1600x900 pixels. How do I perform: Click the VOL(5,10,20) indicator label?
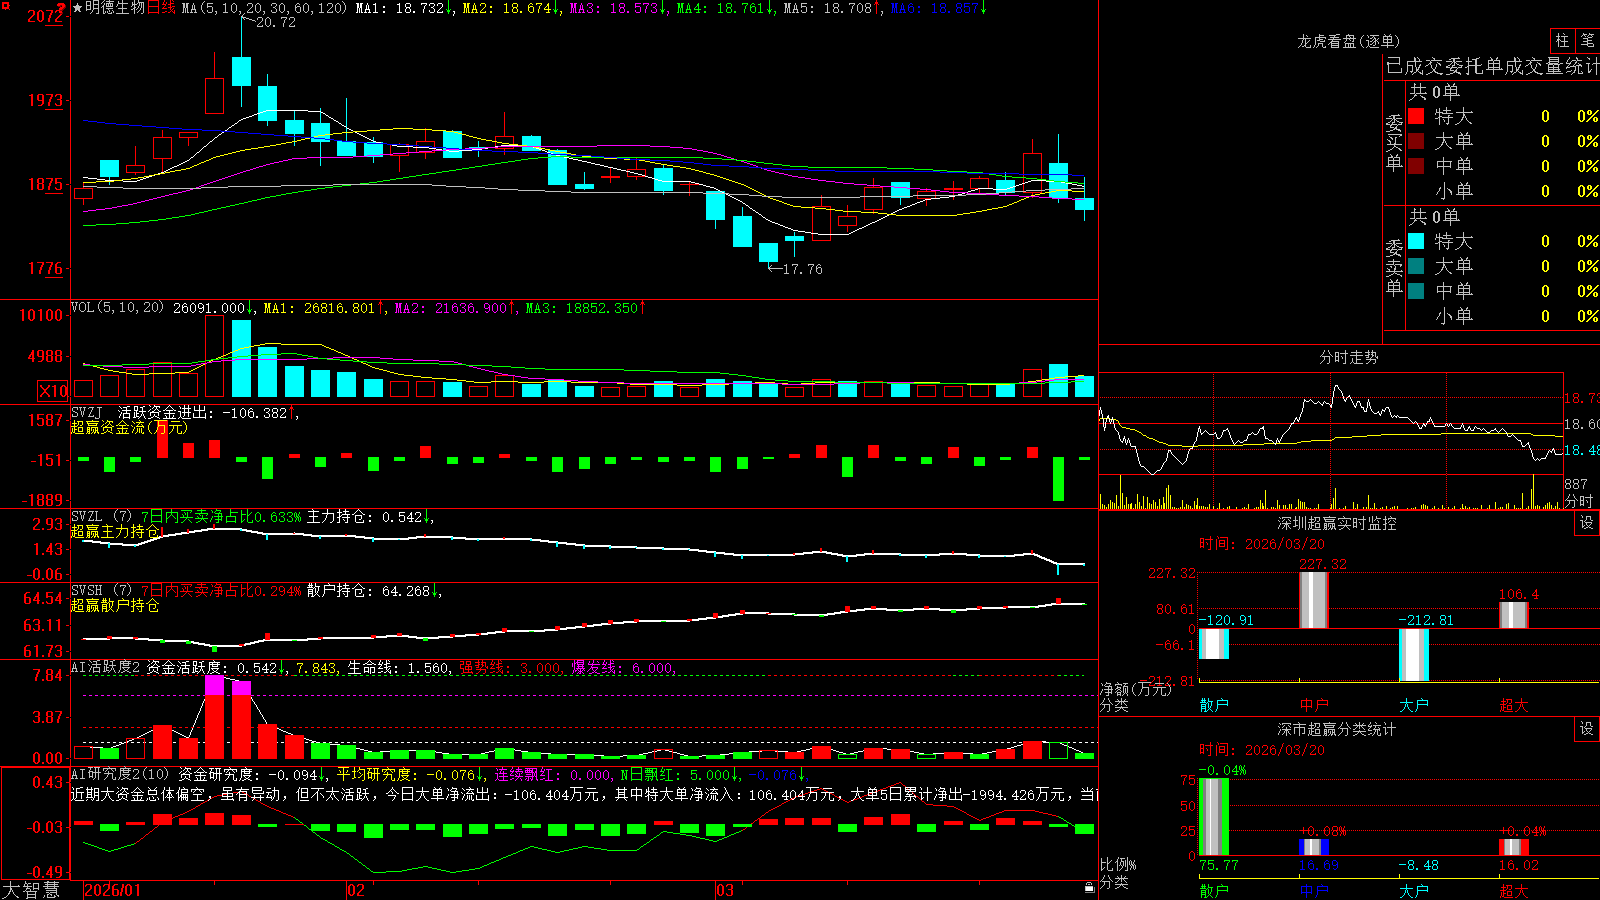(117, 308)
